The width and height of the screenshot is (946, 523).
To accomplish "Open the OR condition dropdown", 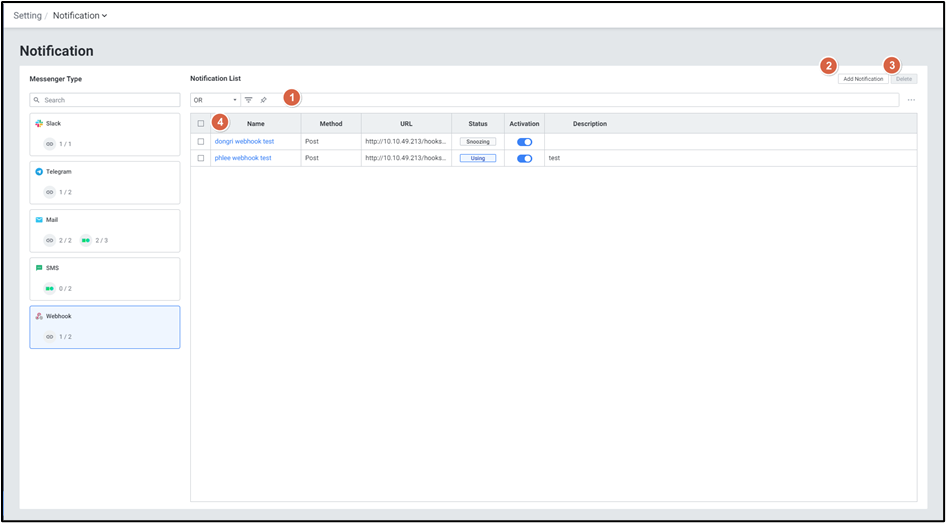I will click(x=215, y=100).
